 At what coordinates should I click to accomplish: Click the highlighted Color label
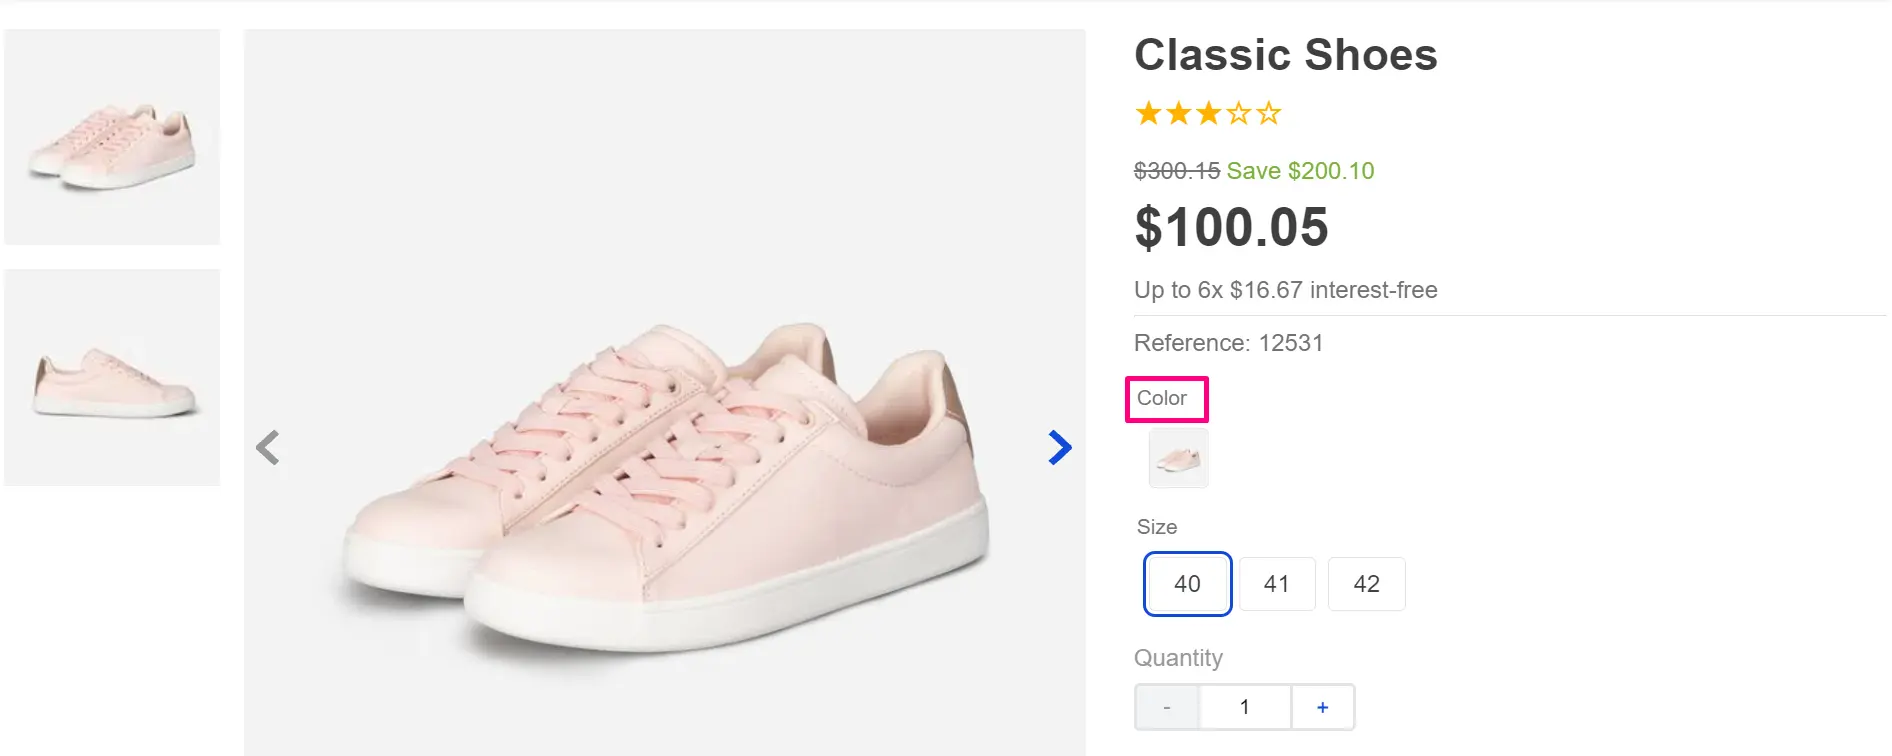point(1162,398)
